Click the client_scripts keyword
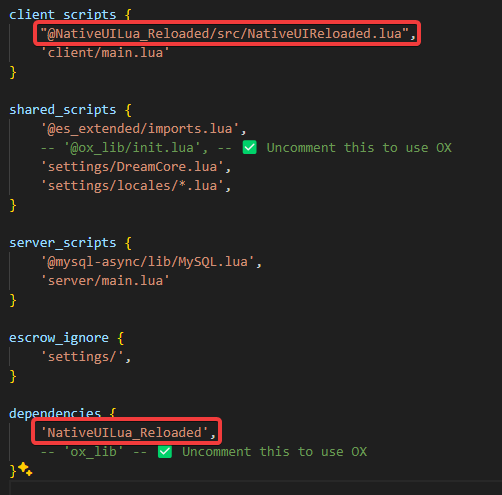The width and height of the screenshot is (502, 495). 63,14
